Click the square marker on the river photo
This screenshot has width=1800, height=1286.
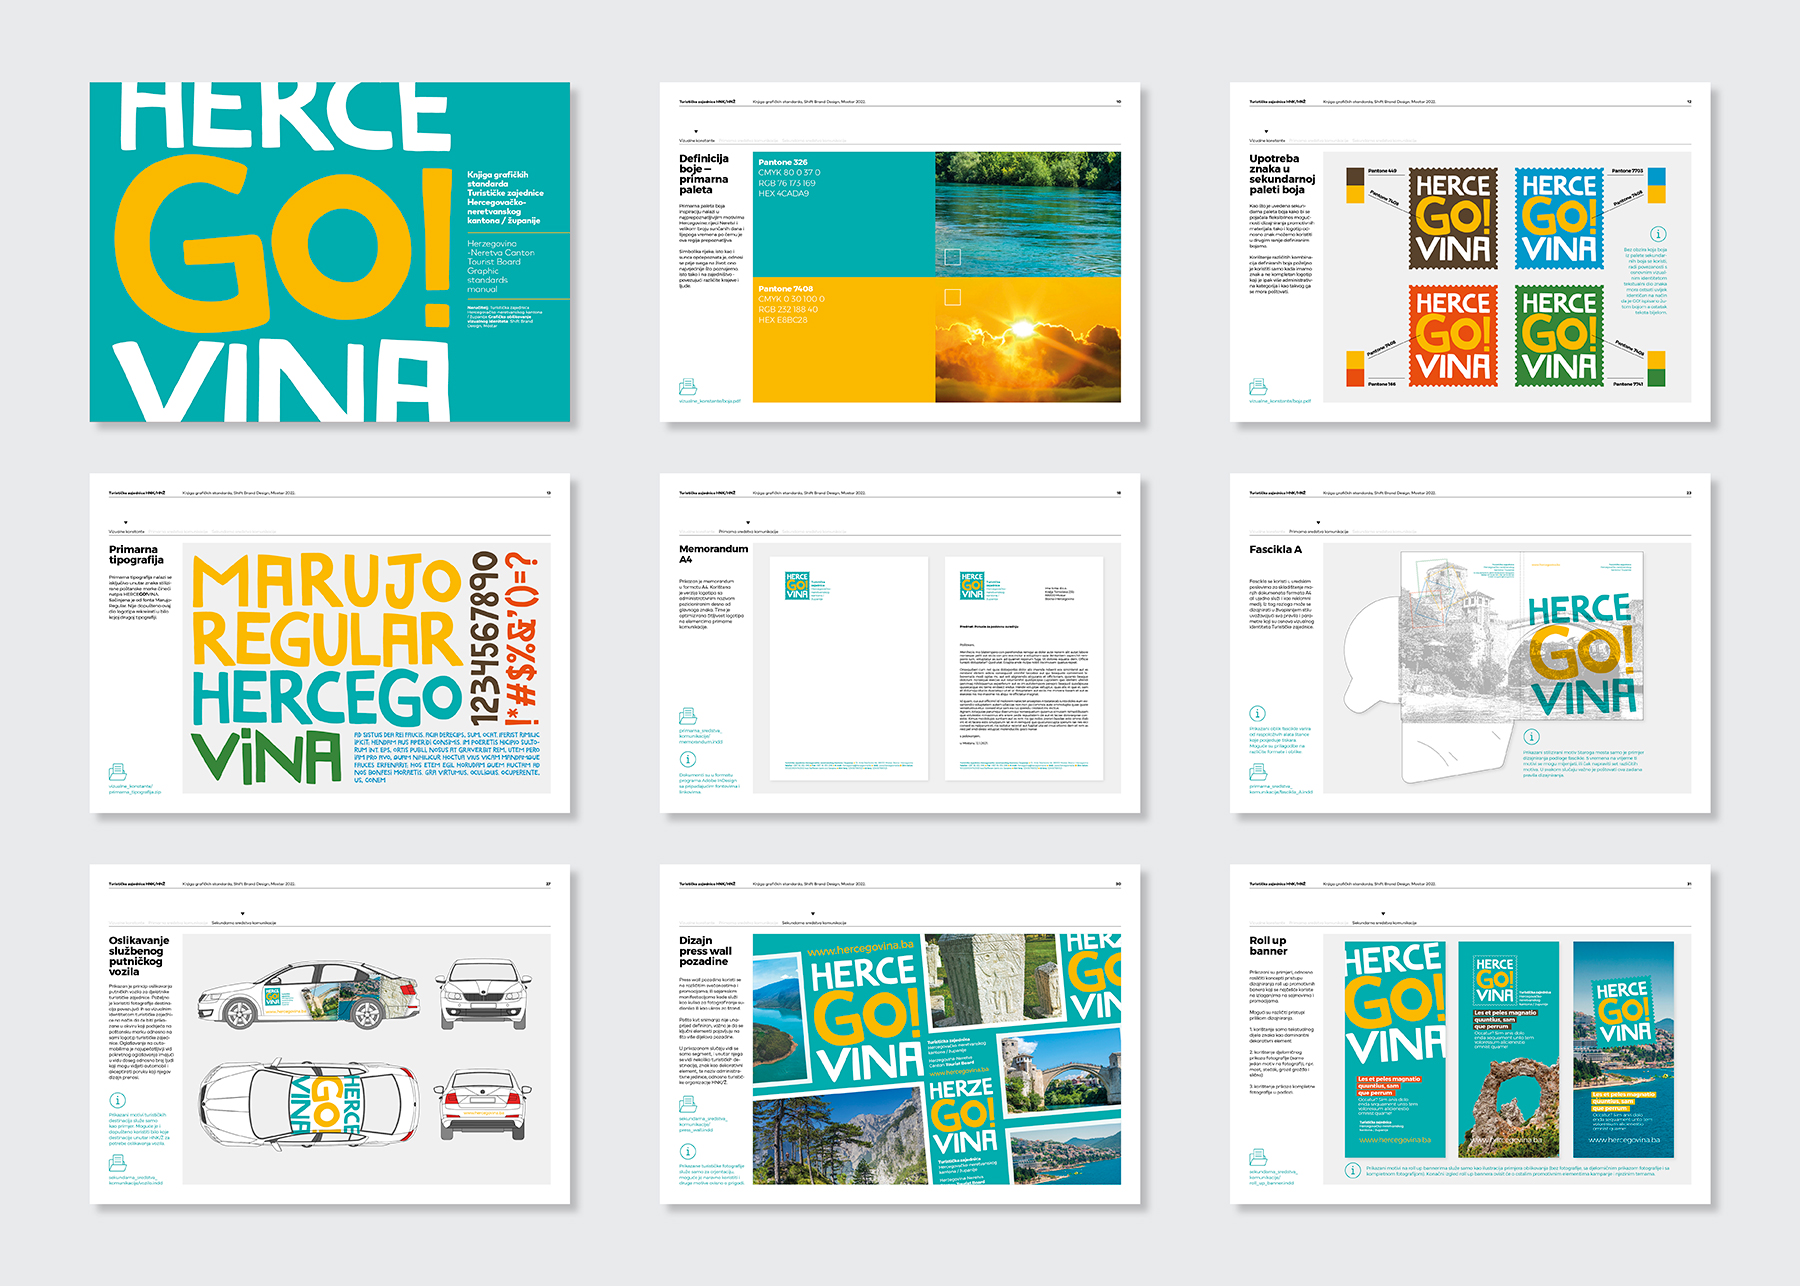(952, 257)
